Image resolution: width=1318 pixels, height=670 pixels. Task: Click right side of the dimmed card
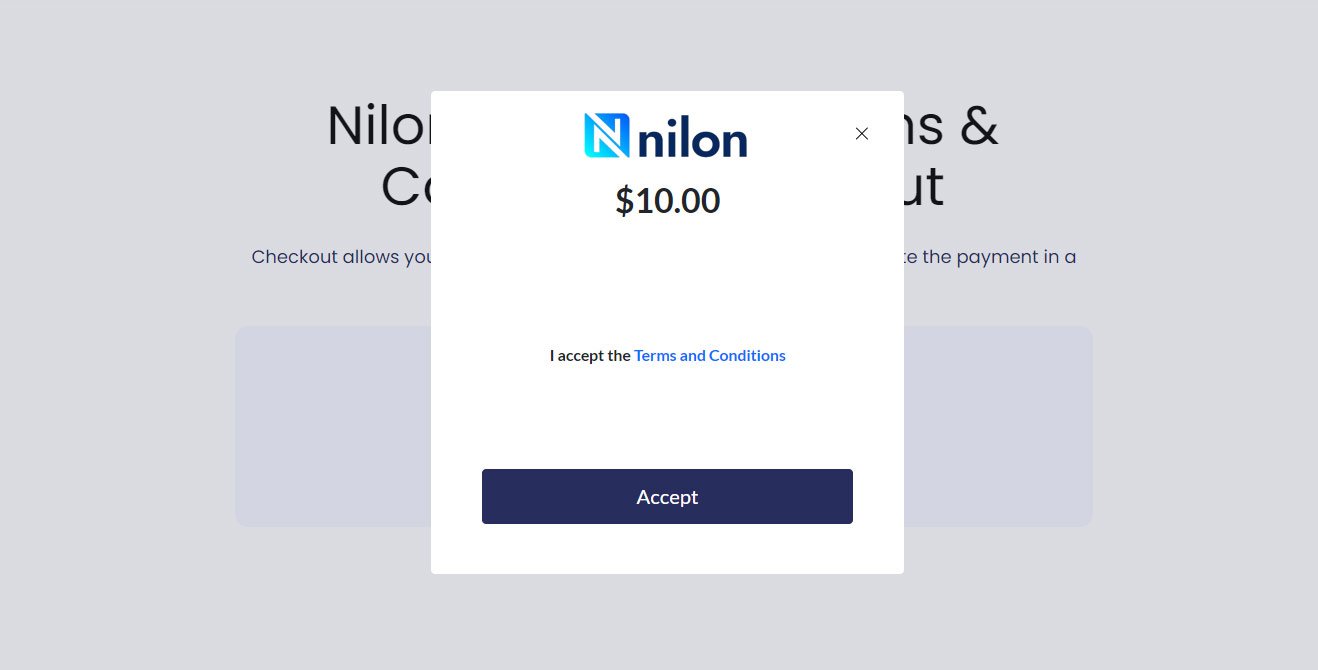pyautogui.click(x=998, y=426)
